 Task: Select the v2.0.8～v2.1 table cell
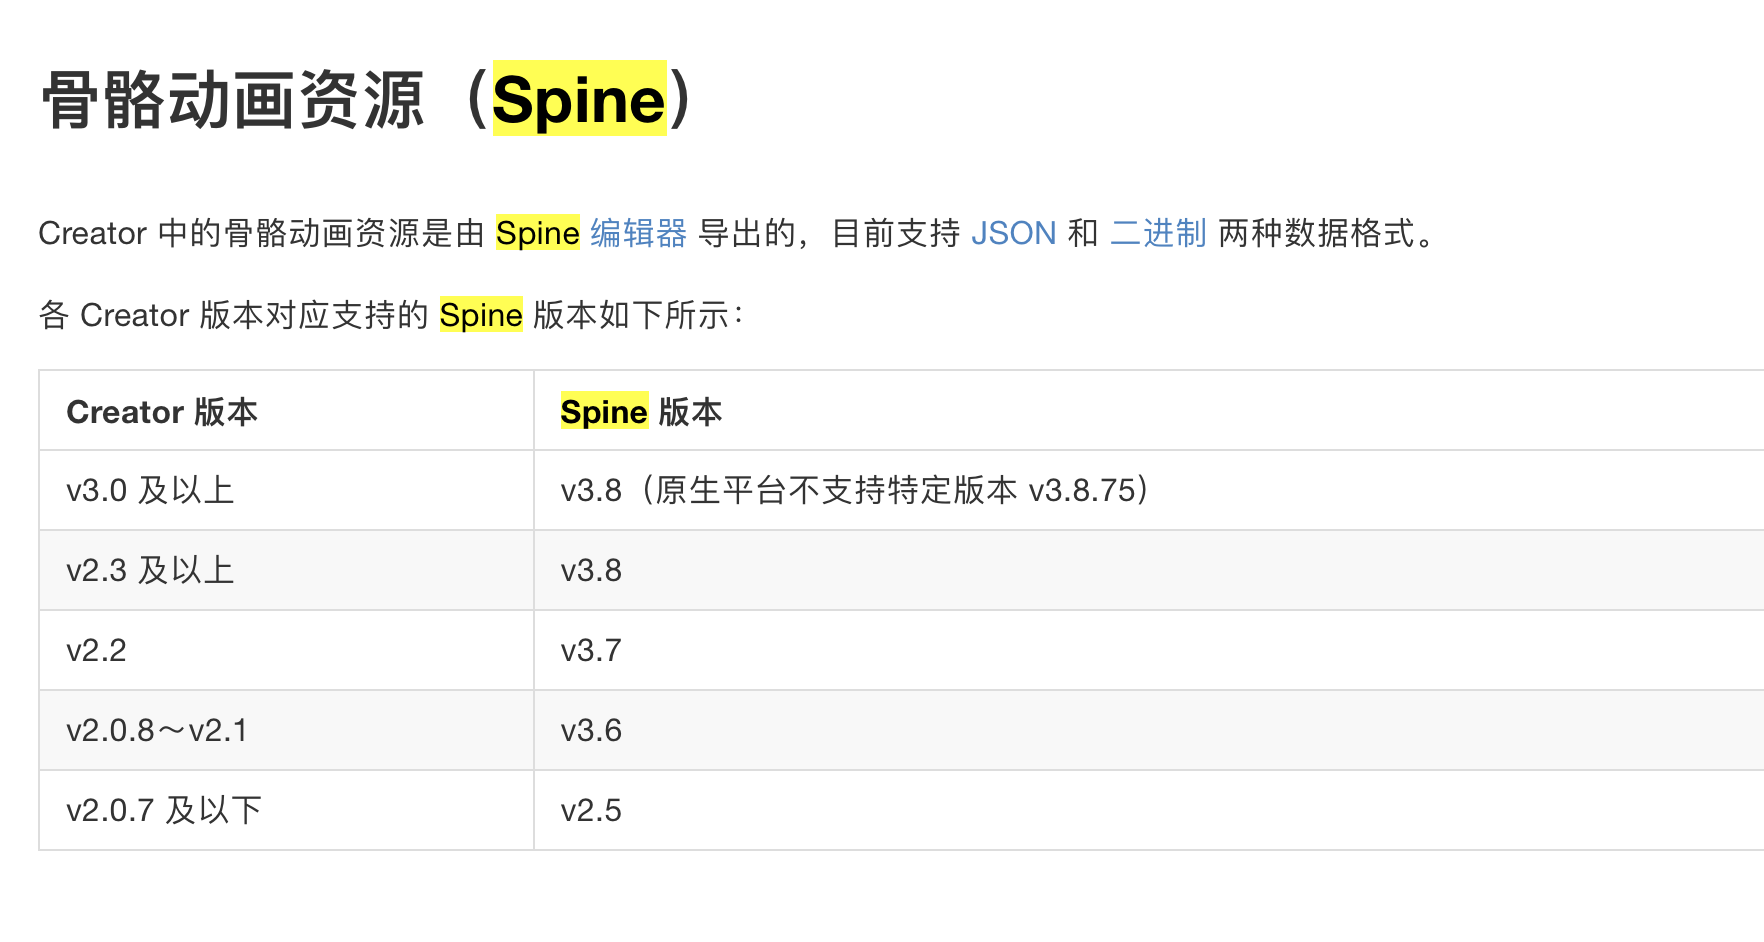[x=157, y=730]
